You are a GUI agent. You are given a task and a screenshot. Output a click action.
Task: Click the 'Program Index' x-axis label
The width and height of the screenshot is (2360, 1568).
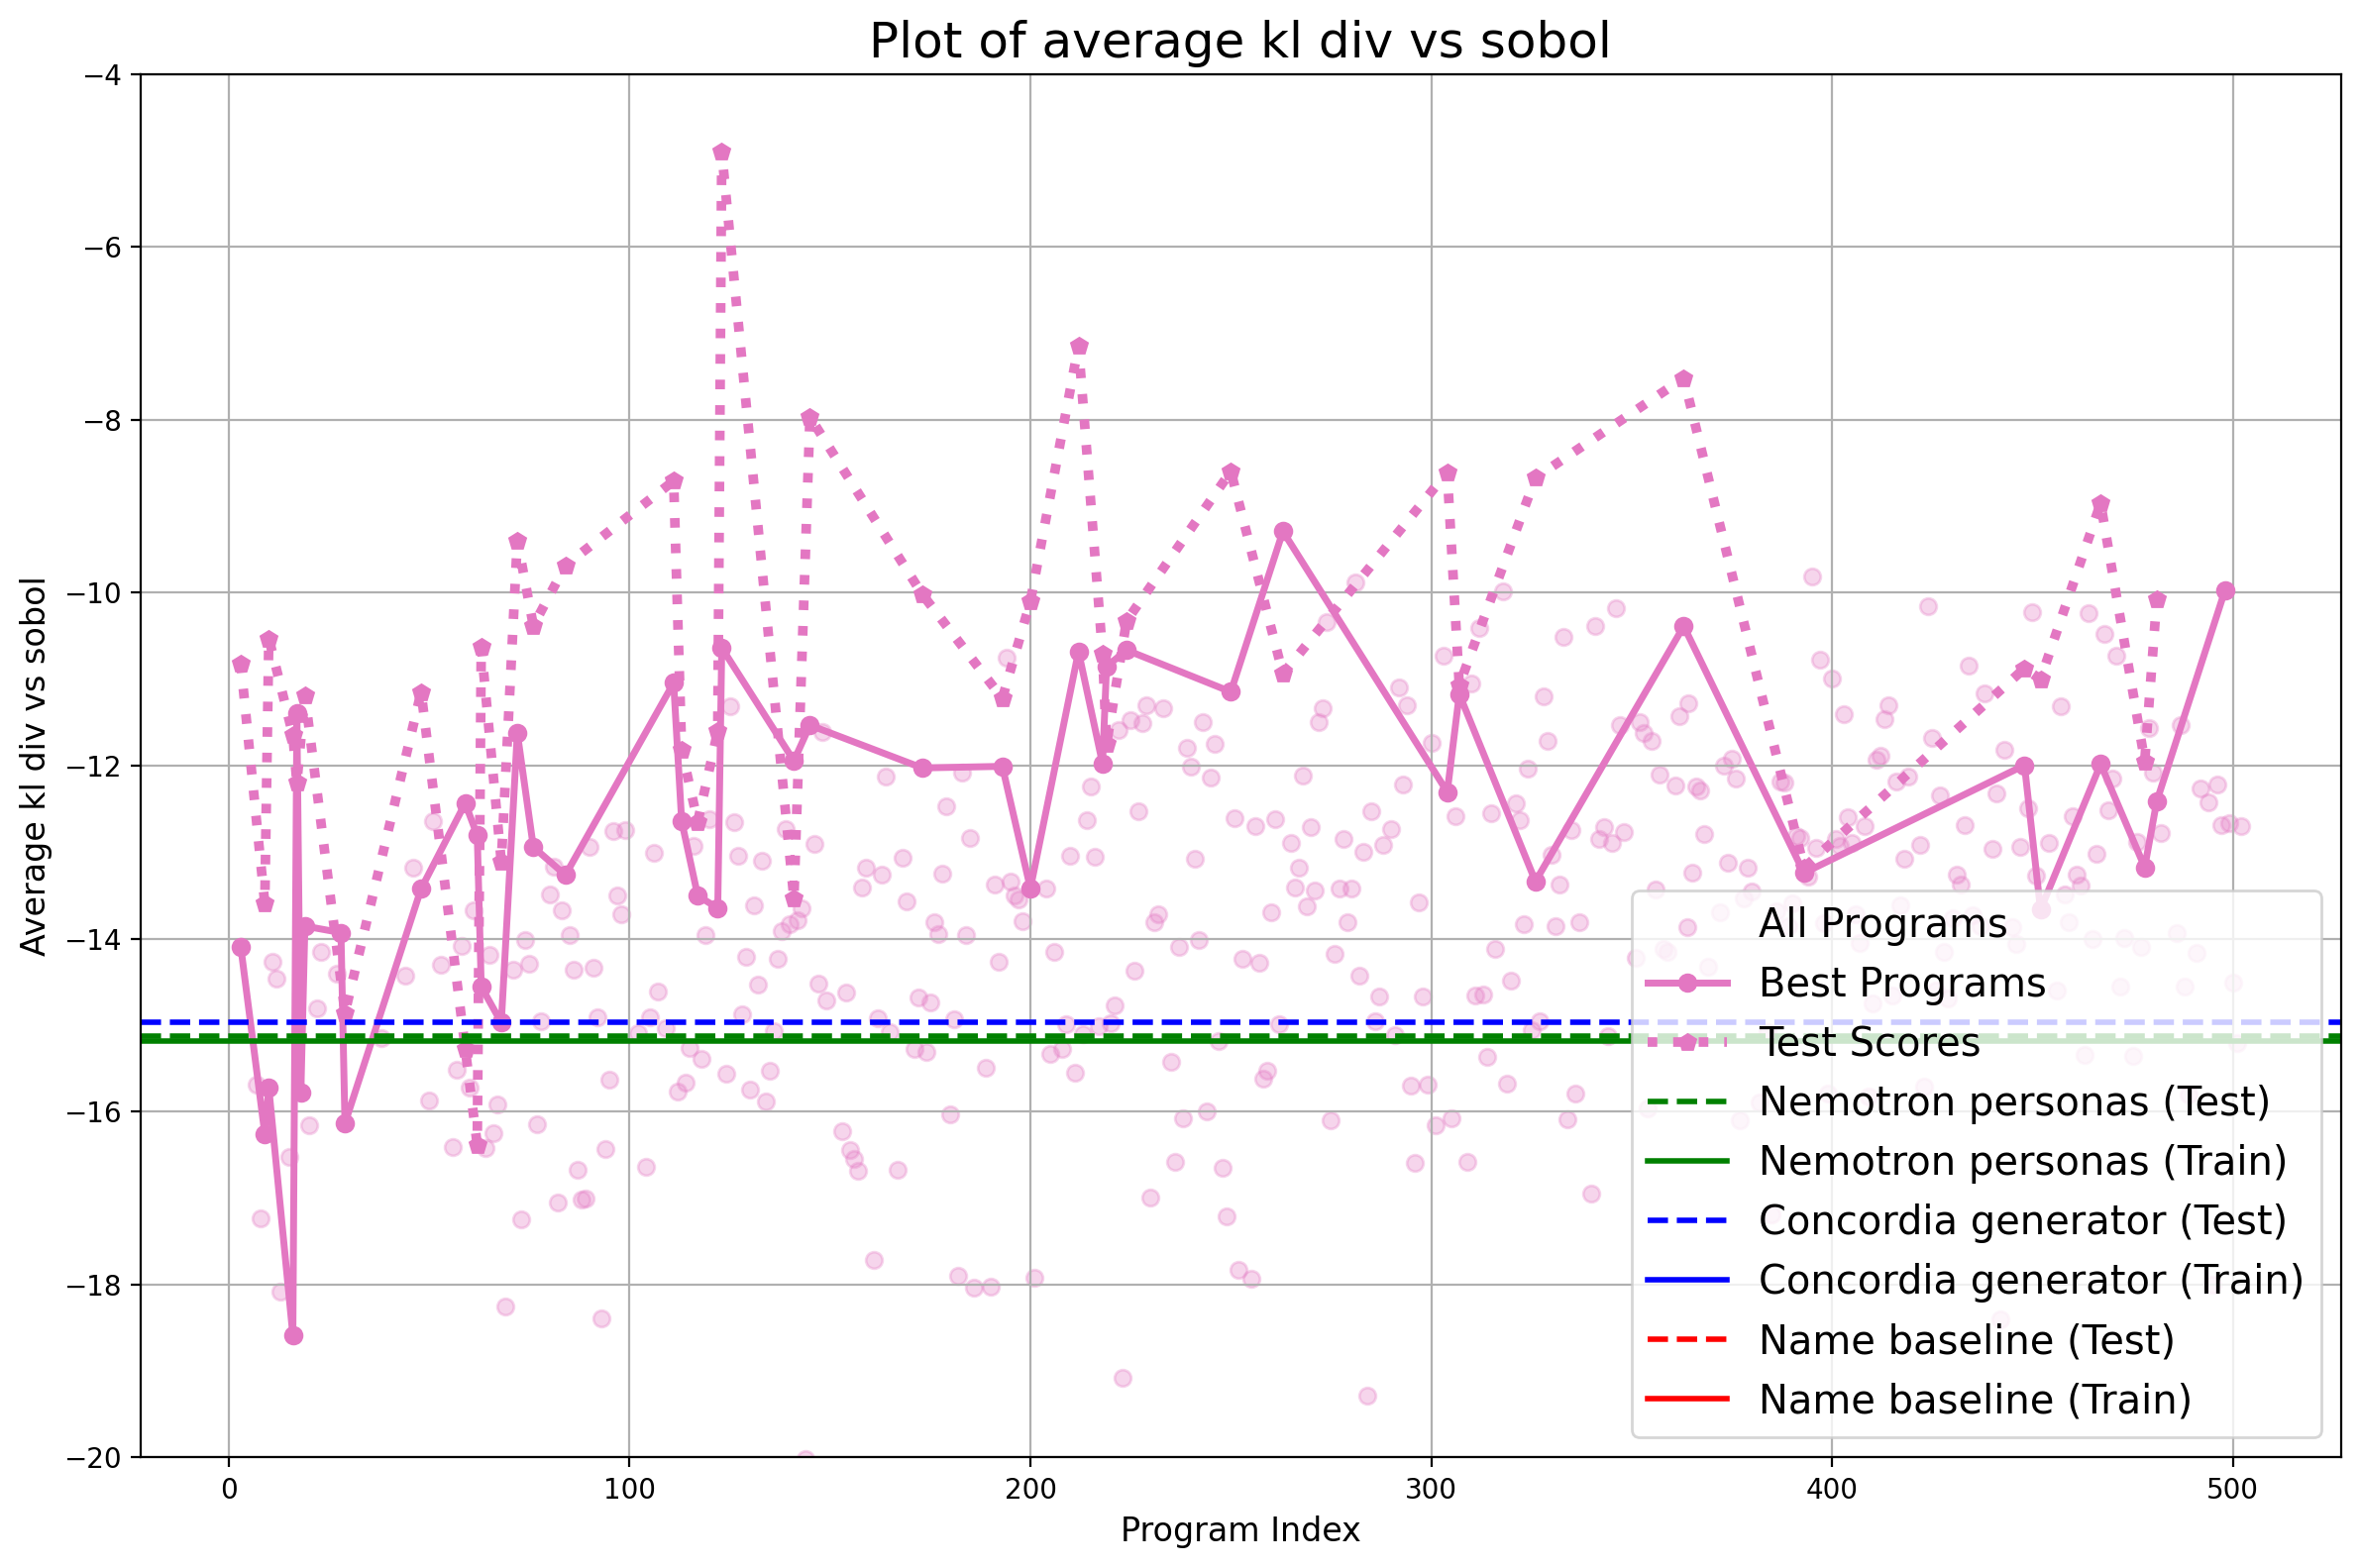click(x=1240, y=1530)
